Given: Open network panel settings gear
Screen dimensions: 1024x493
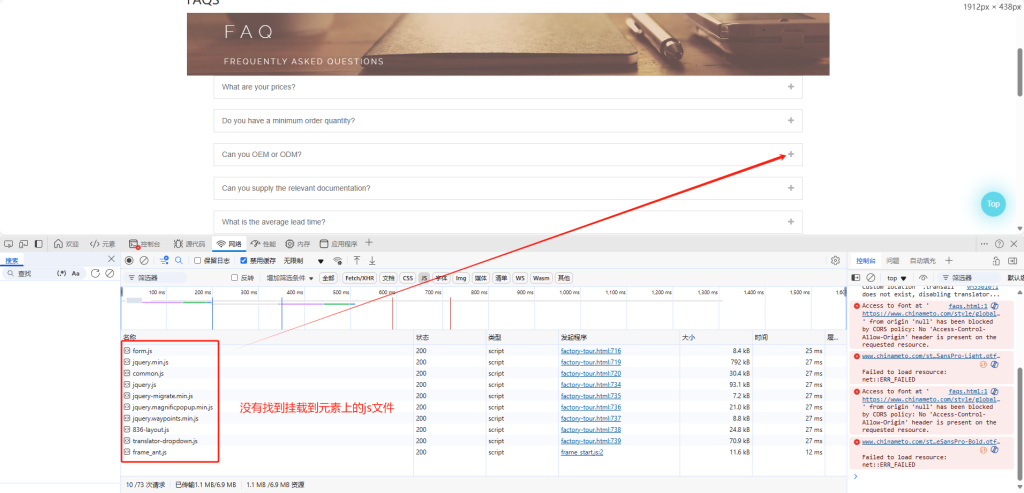Looking at the screenshot, I should point(835,261).
